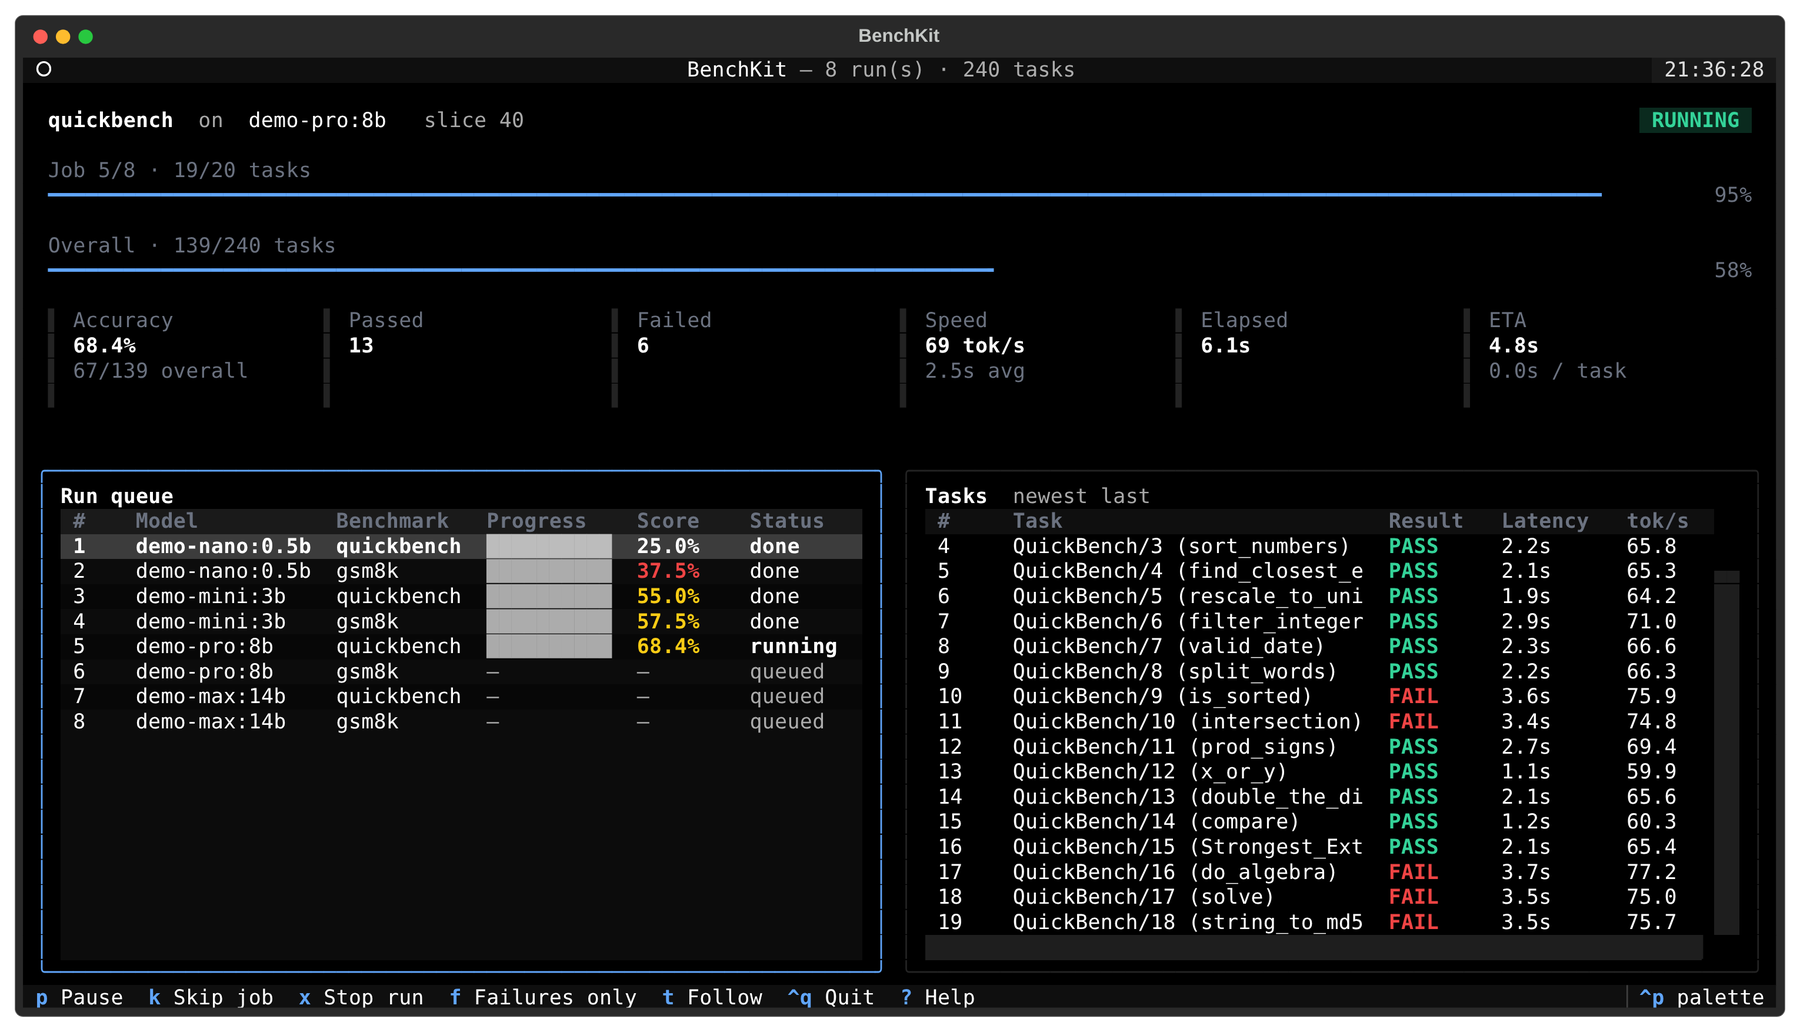Screen dimensions: 1800x1032
Task: Select failed task QuickBench/16 (do_algebra)
Action: tap(1319, 872)
